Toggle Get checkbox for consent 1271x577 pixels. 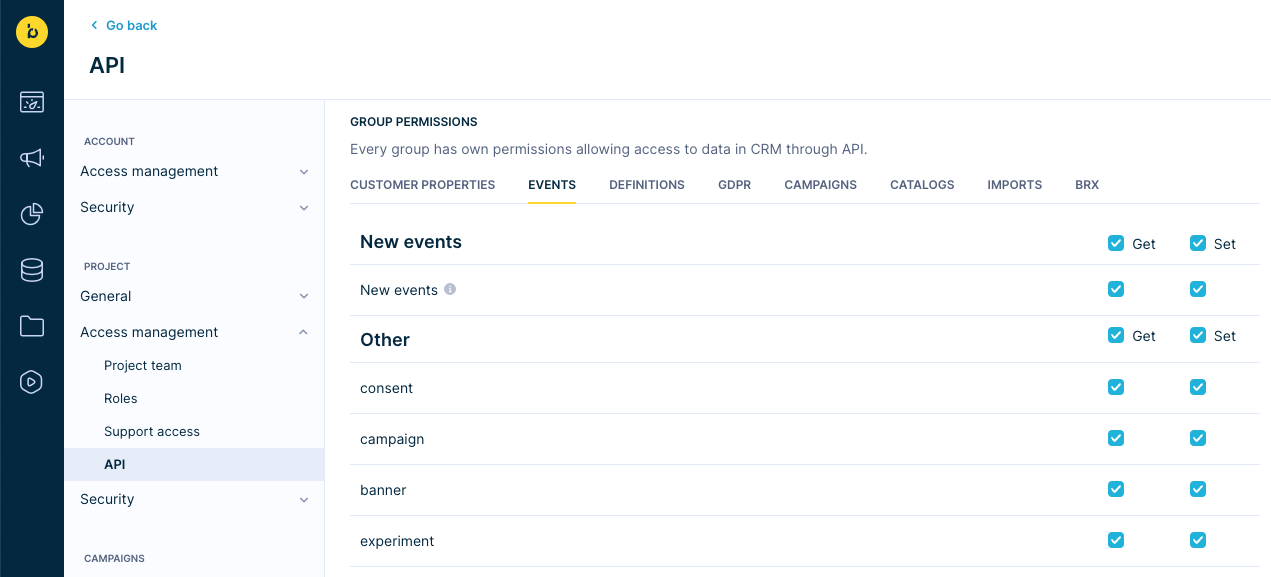(x=1116, y=387)
